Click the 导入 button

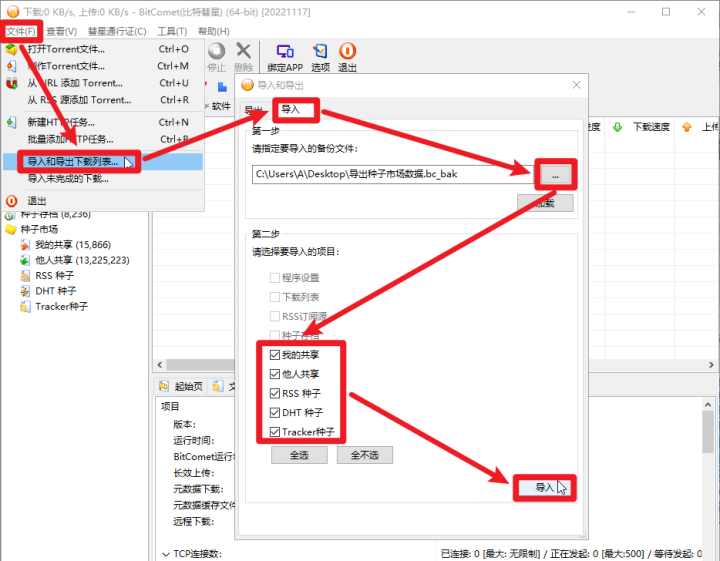point(545,488)
